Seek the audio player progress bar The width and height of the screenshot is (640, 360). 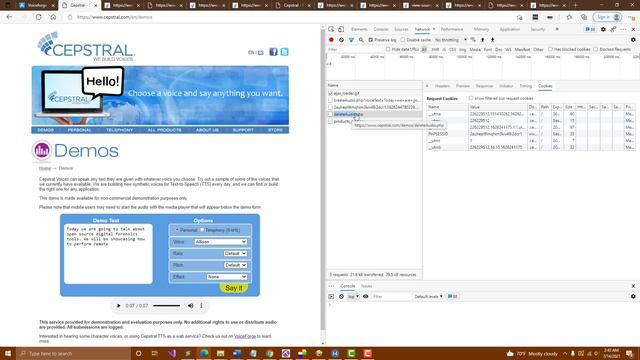pyautogui.click(x=167, y=306)
